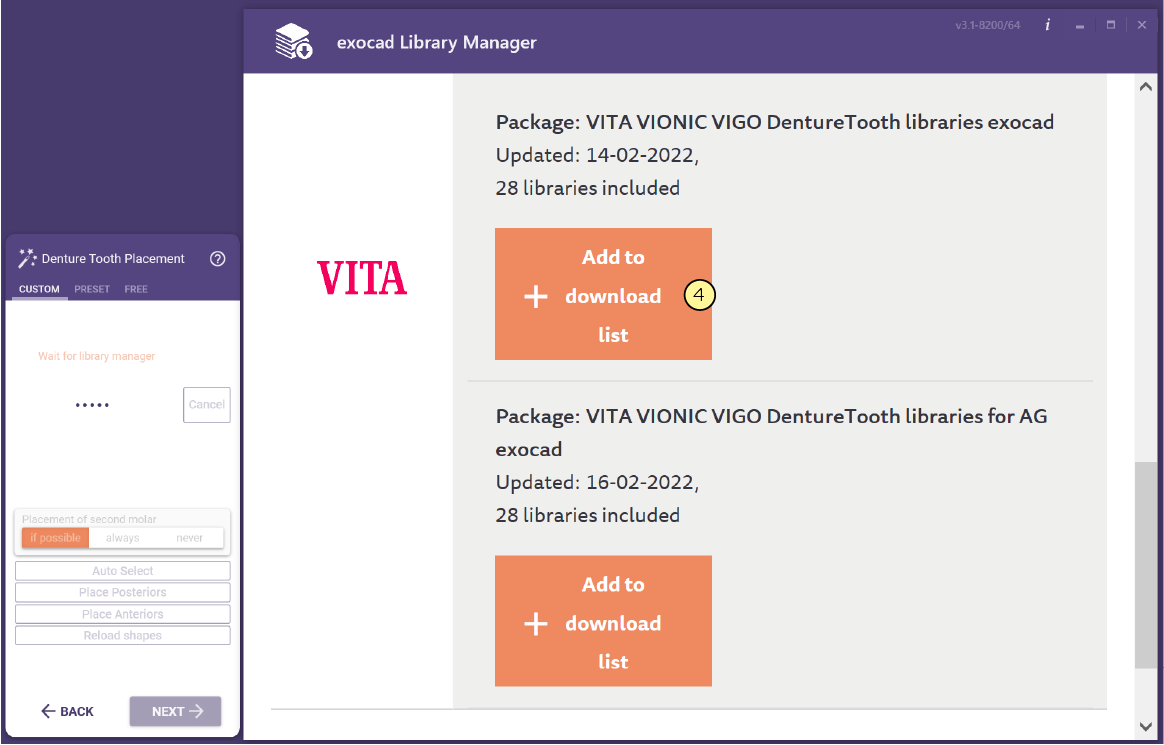Click the vertical scrollbar thumb
Screen dimensions: 1164x745
(x=1146, y=565)
